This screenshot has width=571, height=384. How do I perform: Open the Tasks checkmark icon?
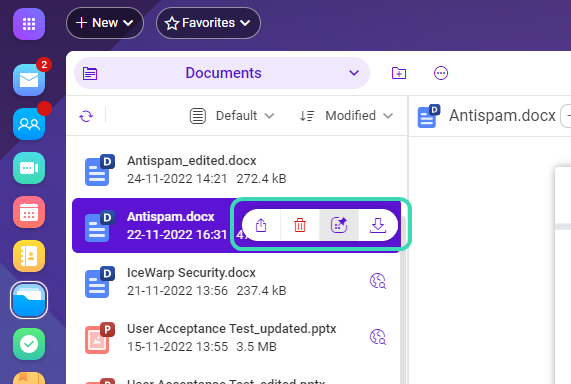point(29,344)
